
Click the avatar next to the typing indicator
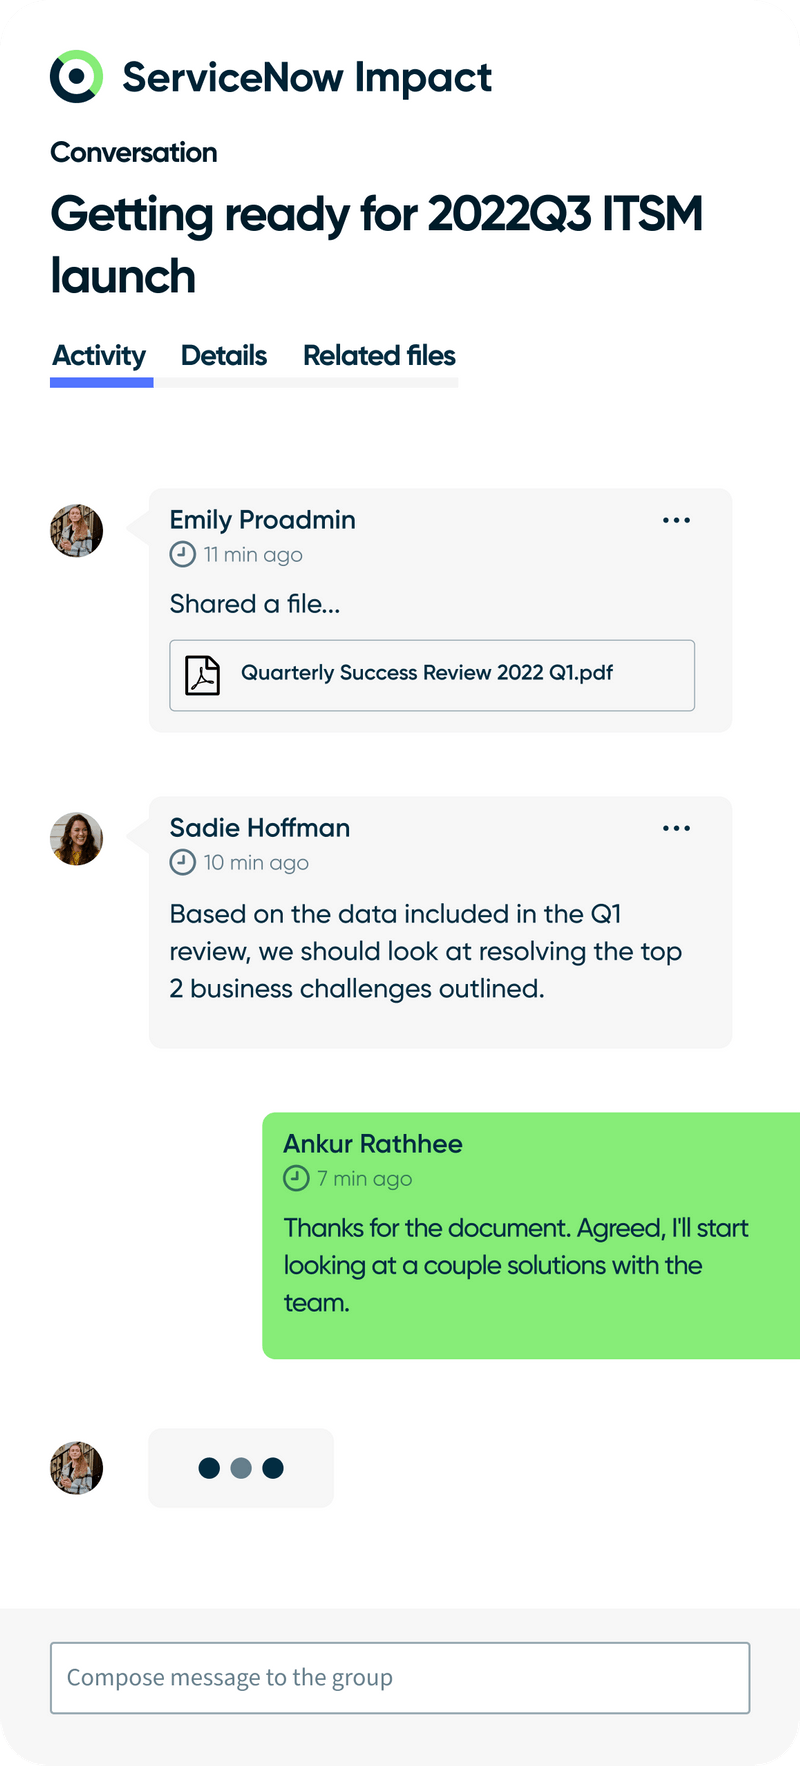tap(76, 1468)
